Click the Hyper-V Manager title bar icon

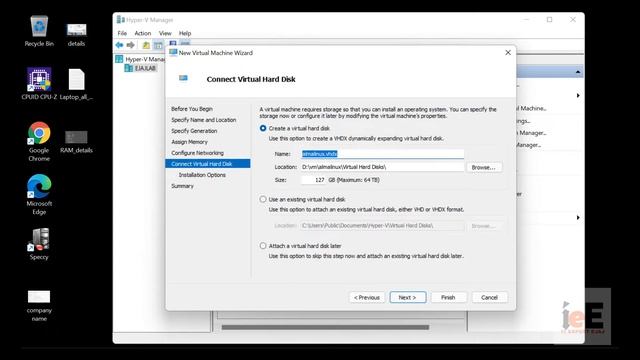pos(120,20)
